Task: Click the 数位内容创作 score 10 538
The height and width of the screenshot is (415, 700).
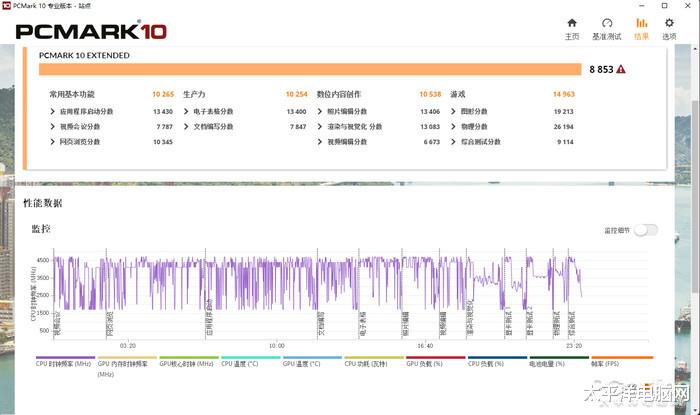Action: pos(430,94)
